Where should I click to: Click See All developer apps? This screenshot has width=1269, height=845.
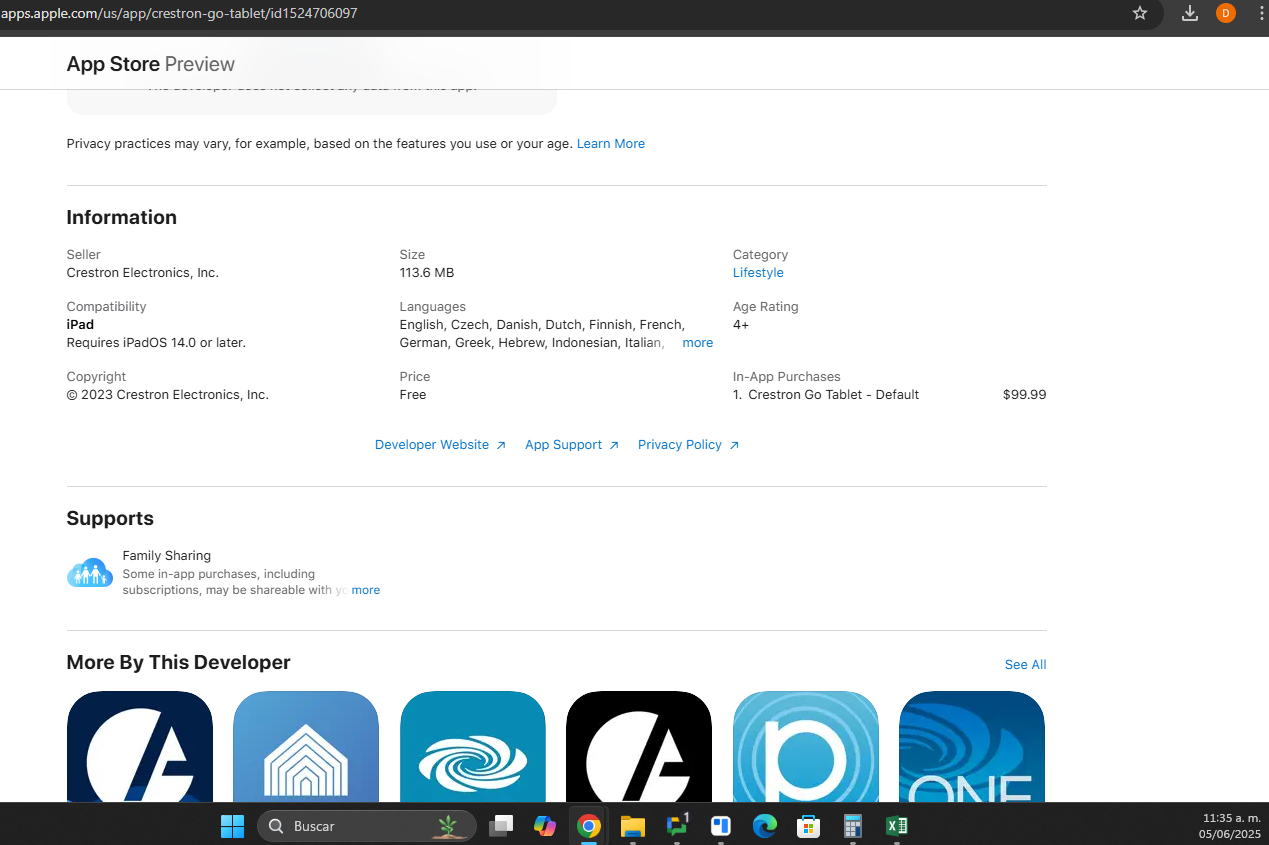pos(1026,665)
